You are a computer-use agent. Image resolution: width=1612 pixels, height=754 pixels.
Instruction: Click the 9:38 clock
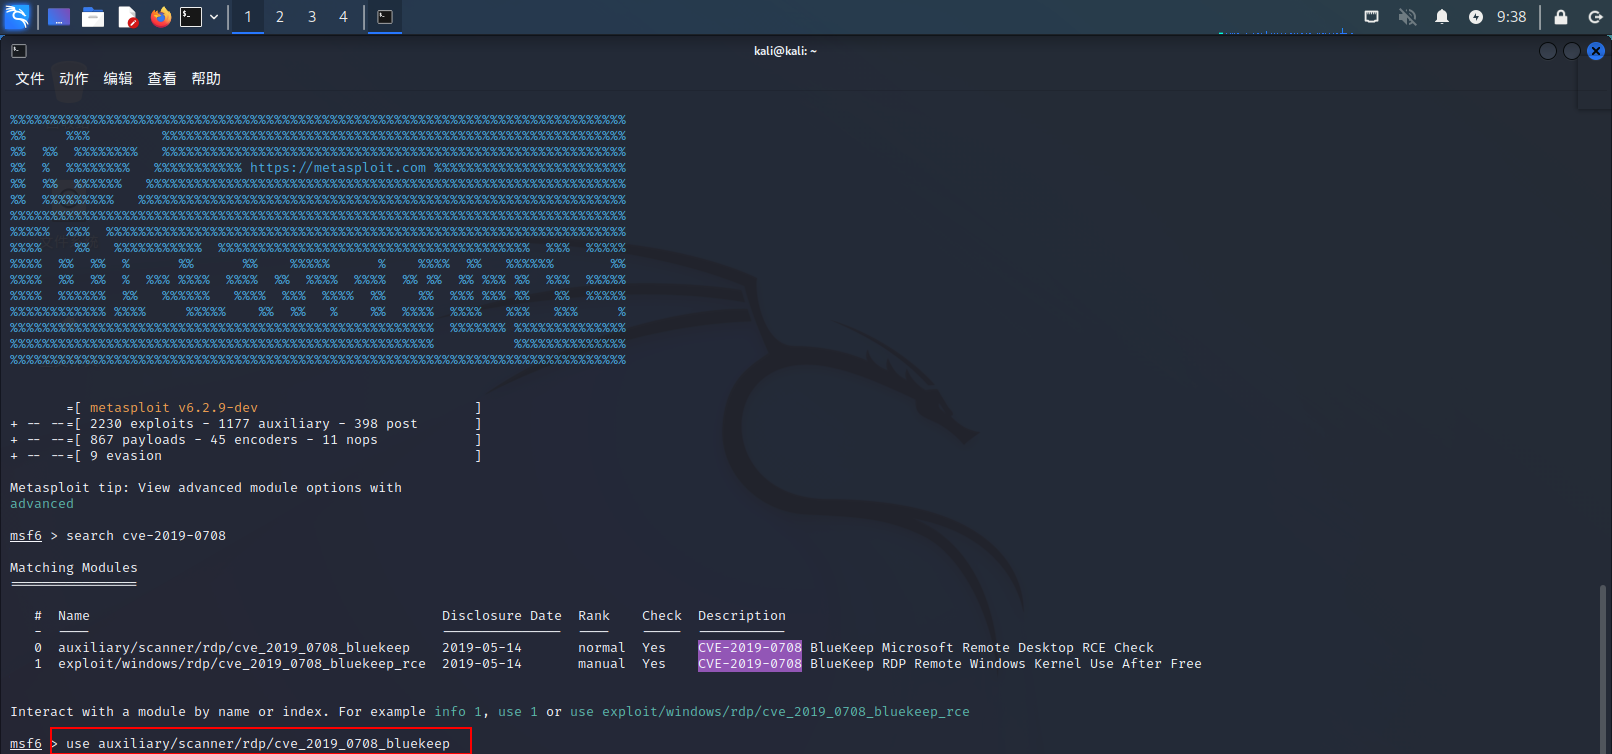tap(1511, 17)
